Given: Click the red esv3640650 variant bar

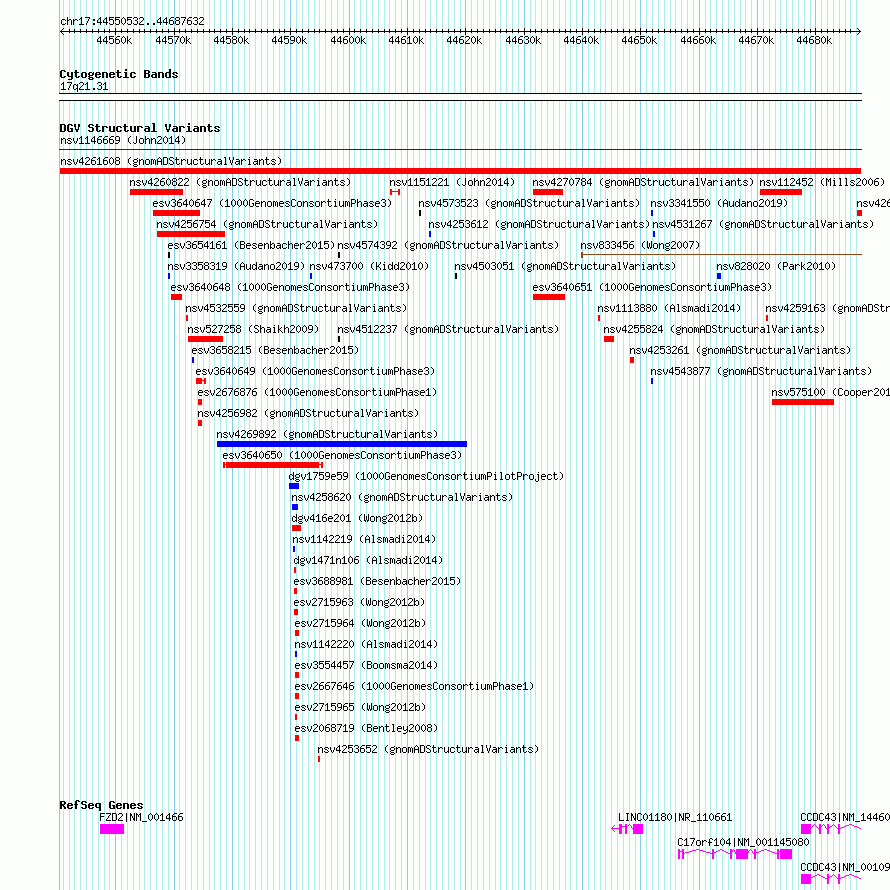Looking at the screenshot, I should (273, 465).
